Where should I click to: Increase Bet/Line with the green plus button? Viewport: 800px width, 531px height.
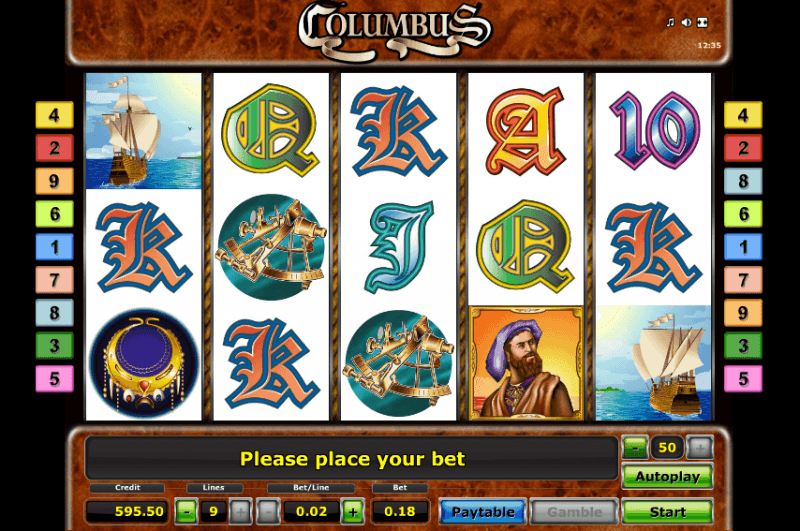(353, 511)
